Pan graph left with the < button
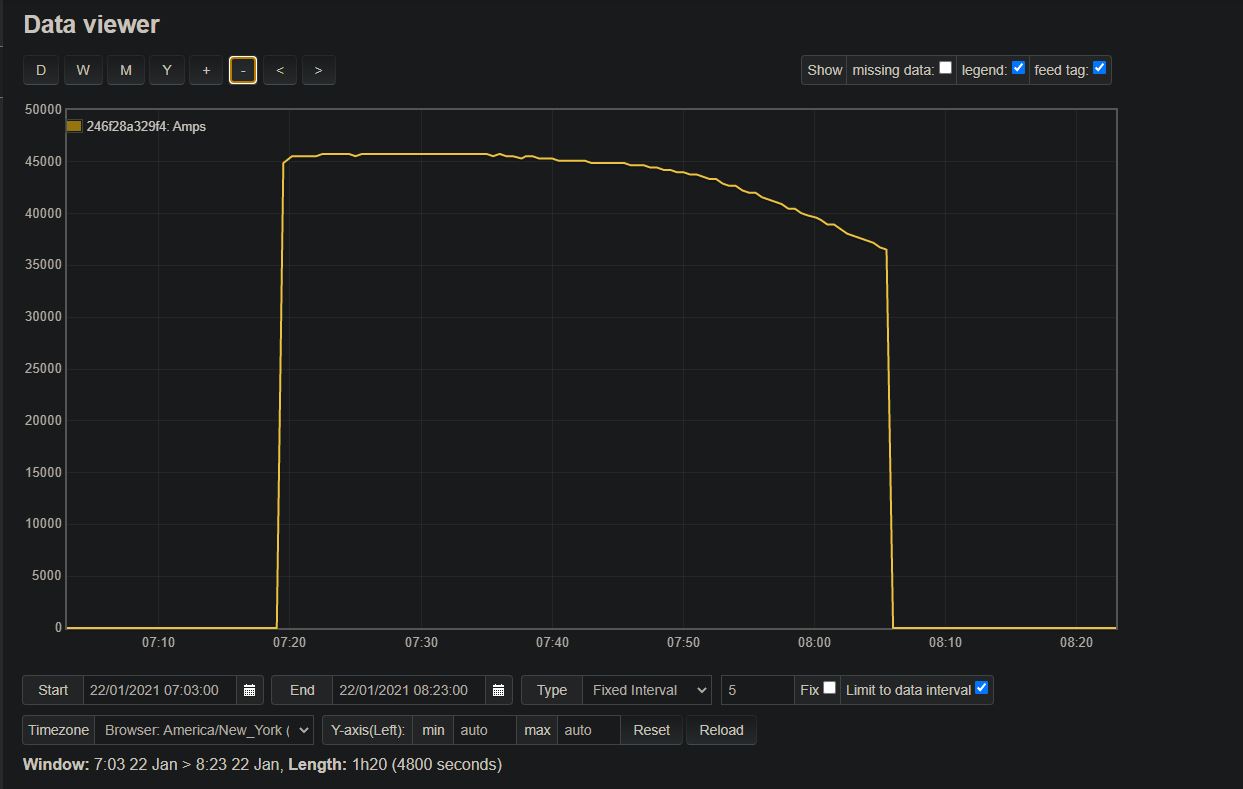Screen dimensions: 1243x789 tap(280, 70)
